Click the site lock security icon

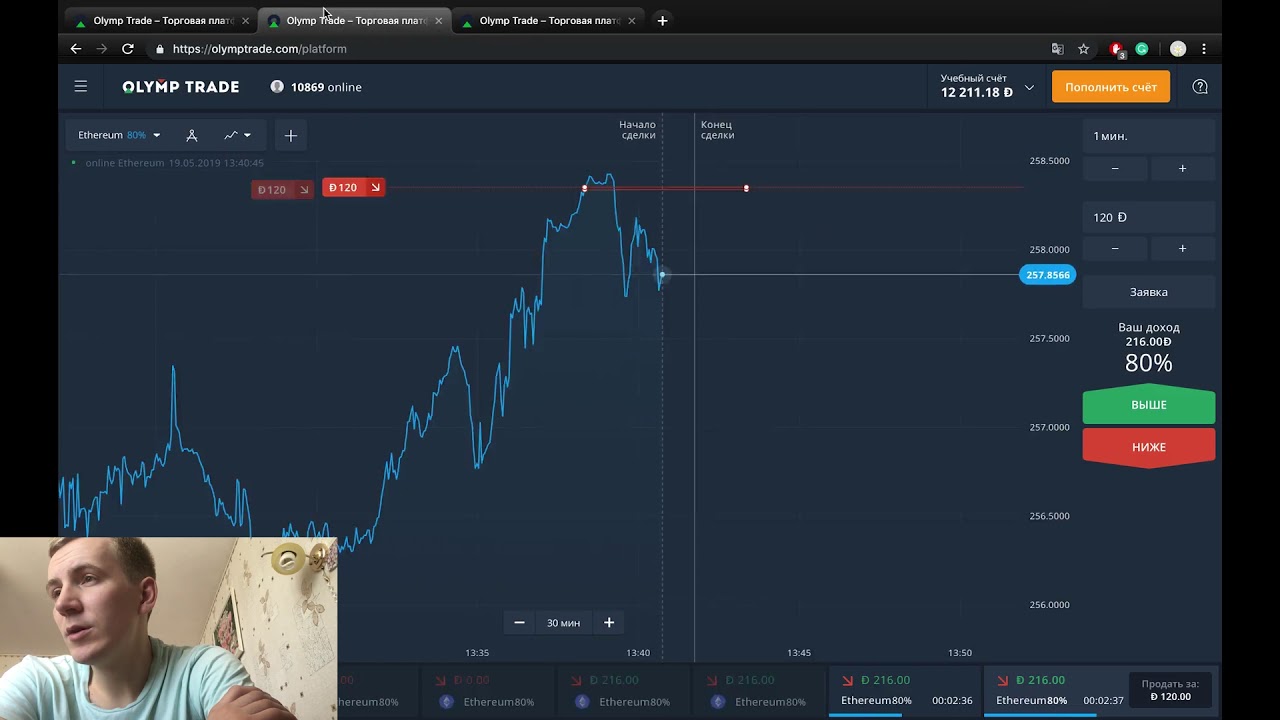coord(160,48)
